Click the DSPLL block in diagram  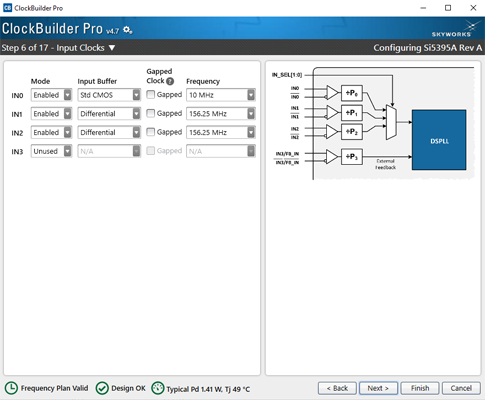[x=439, y=140]
